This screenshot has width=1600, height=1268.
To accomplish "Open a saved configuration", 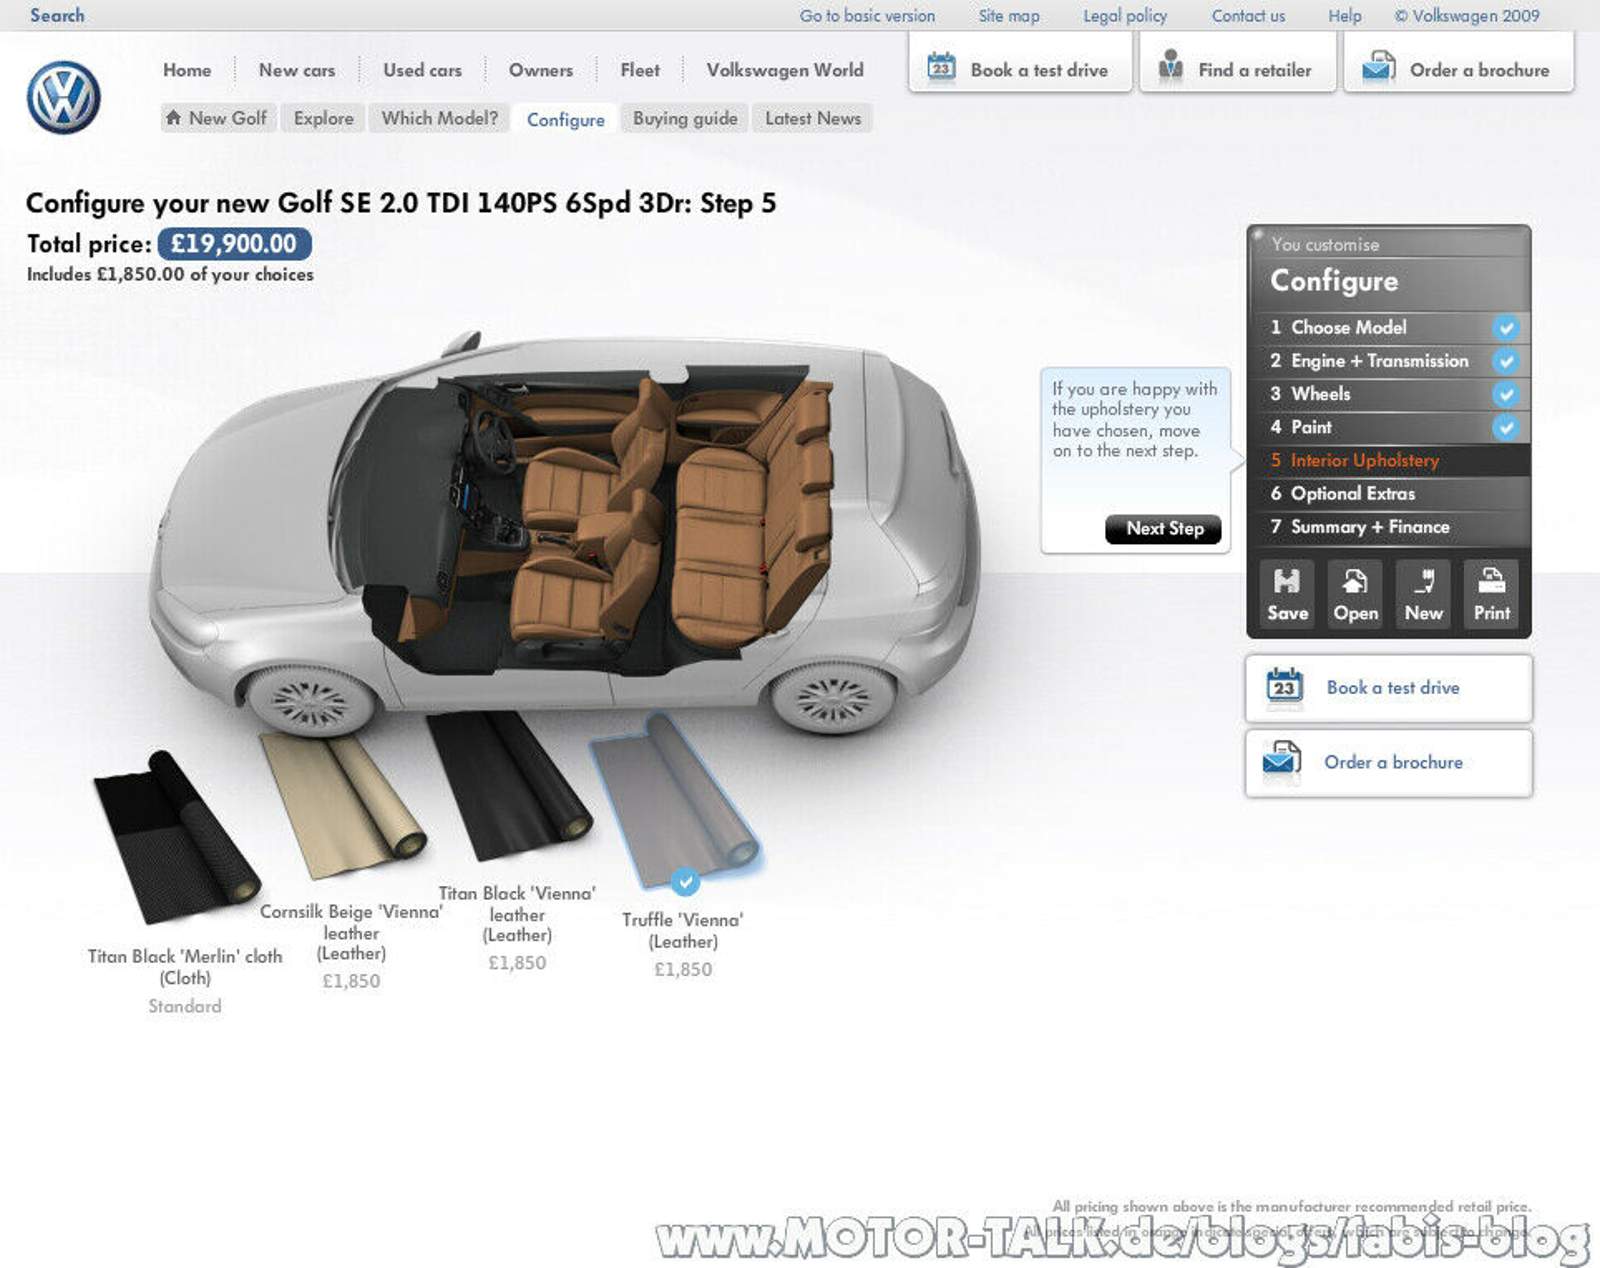I will 1355,594.
